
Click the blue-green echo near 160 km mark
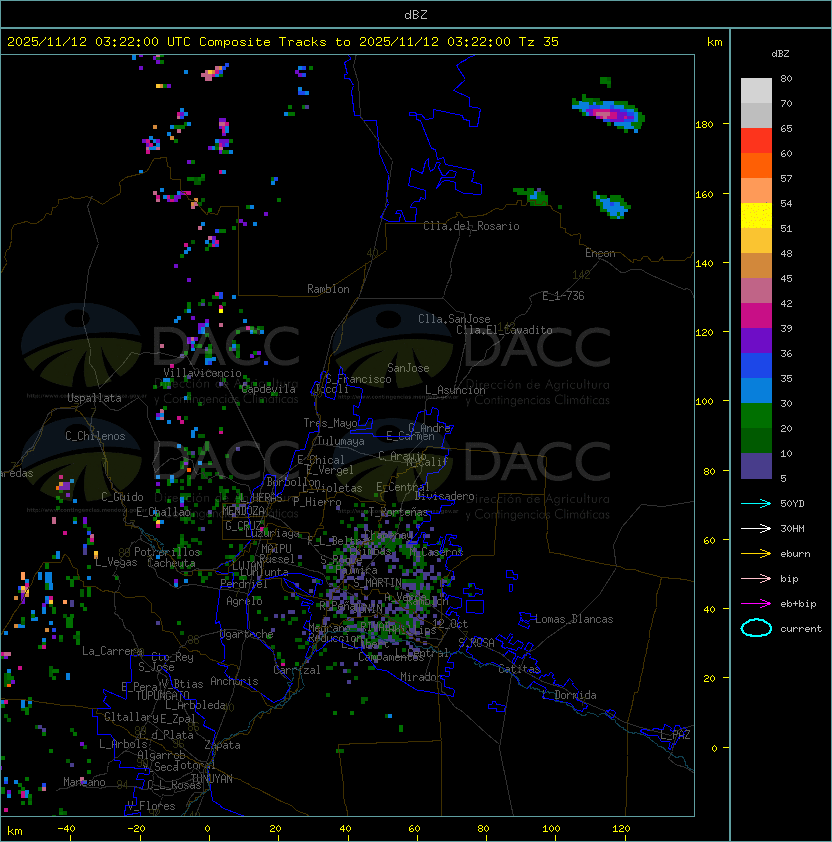[611, 205]
